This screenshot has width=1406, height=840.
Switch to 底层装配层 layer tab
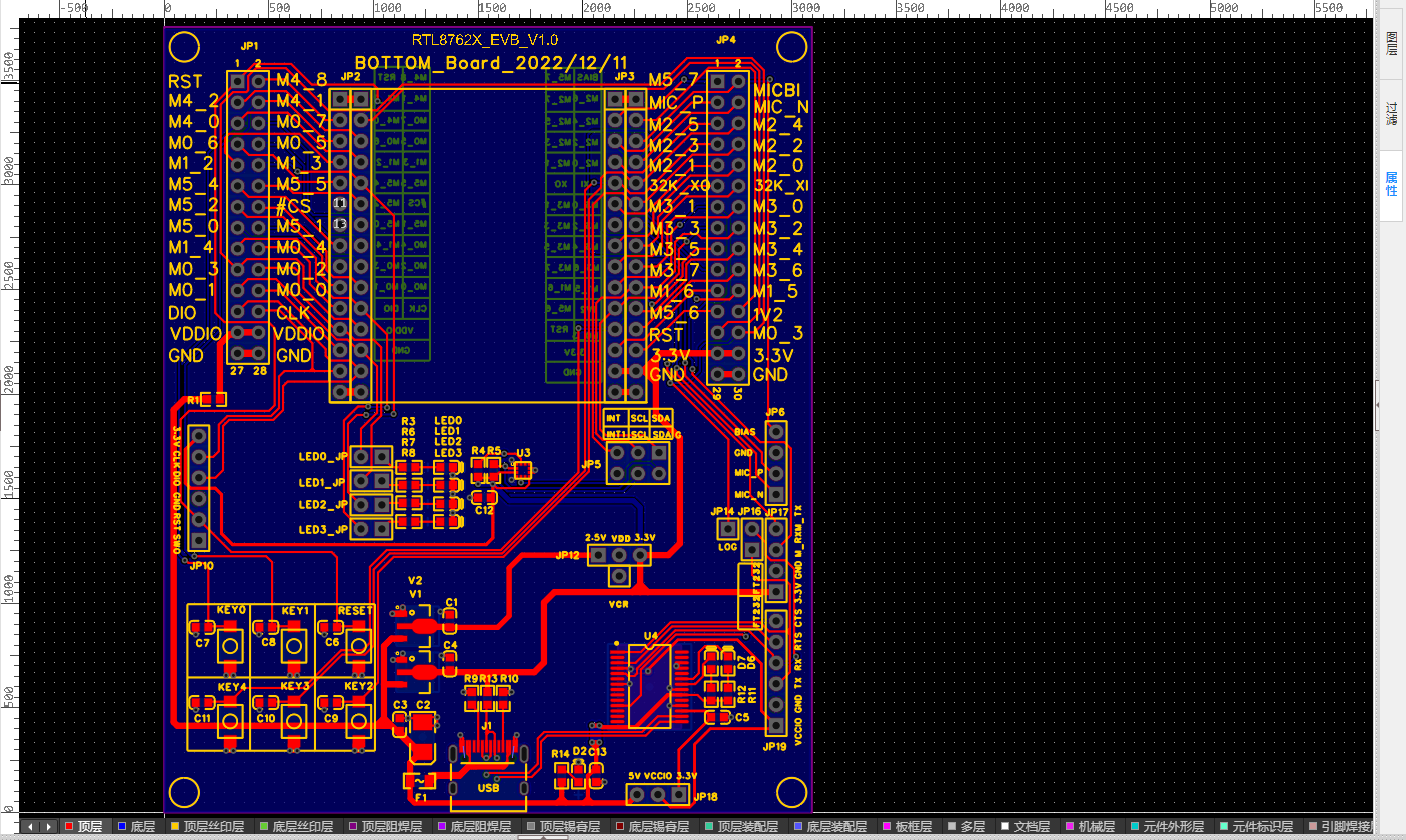[830, 827]
